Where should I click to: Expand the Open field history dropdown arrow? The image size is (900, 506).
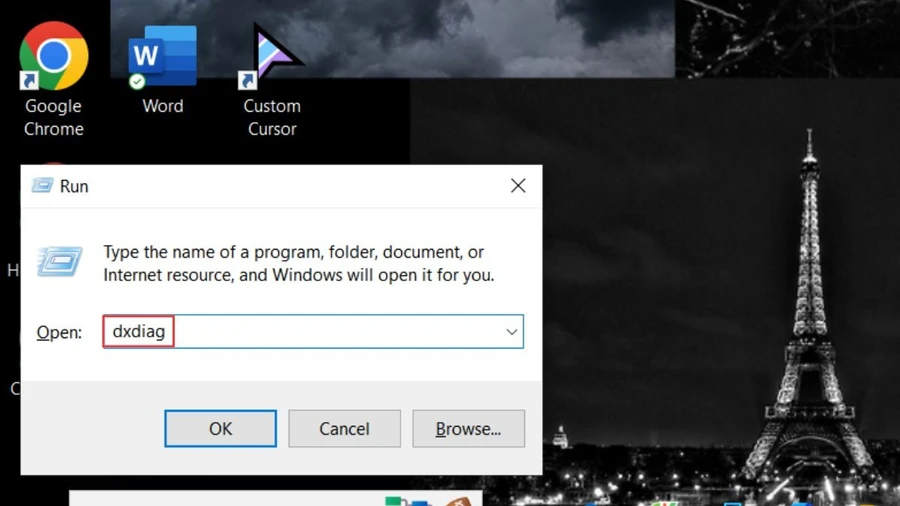(511, 332)
